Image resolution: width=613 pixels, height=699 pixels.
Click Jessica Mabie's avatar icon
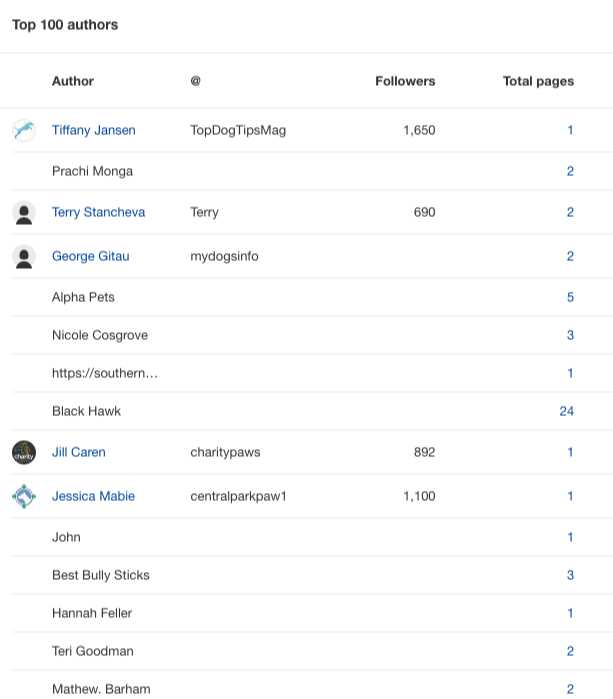(24, 496)
